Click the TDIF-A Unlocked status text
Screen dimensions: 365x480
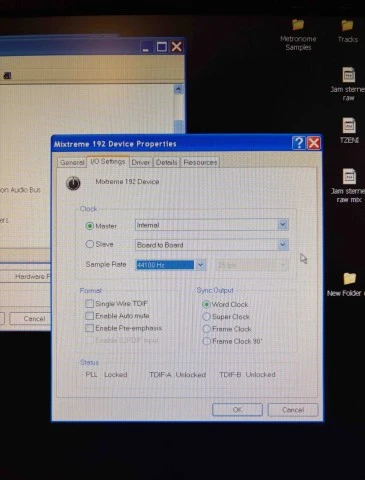coord(177,375)
